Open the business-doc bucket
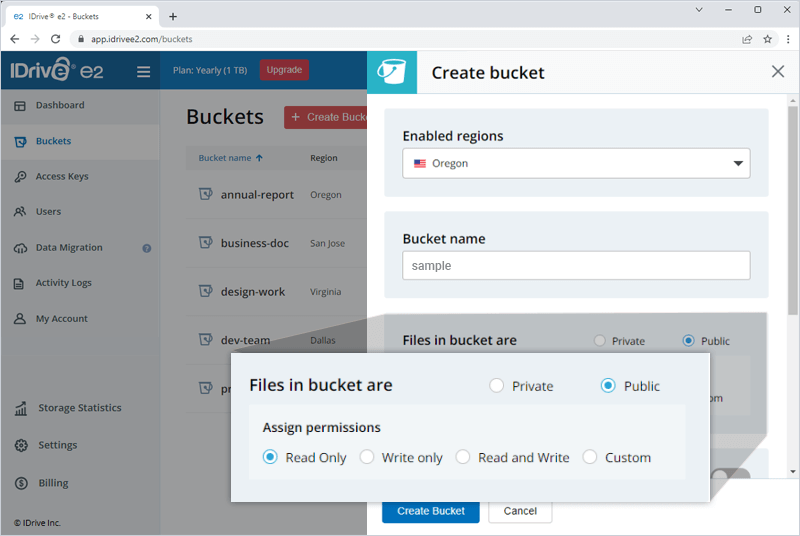This screenshot has width=800, height=536. point(255,243)
